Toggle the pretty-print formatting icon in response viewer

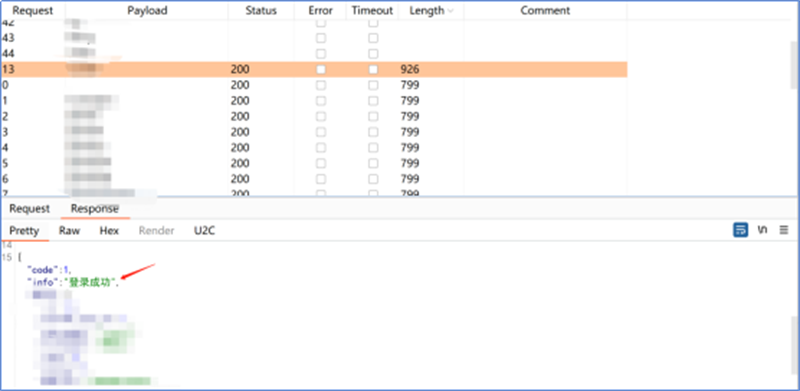740,230
